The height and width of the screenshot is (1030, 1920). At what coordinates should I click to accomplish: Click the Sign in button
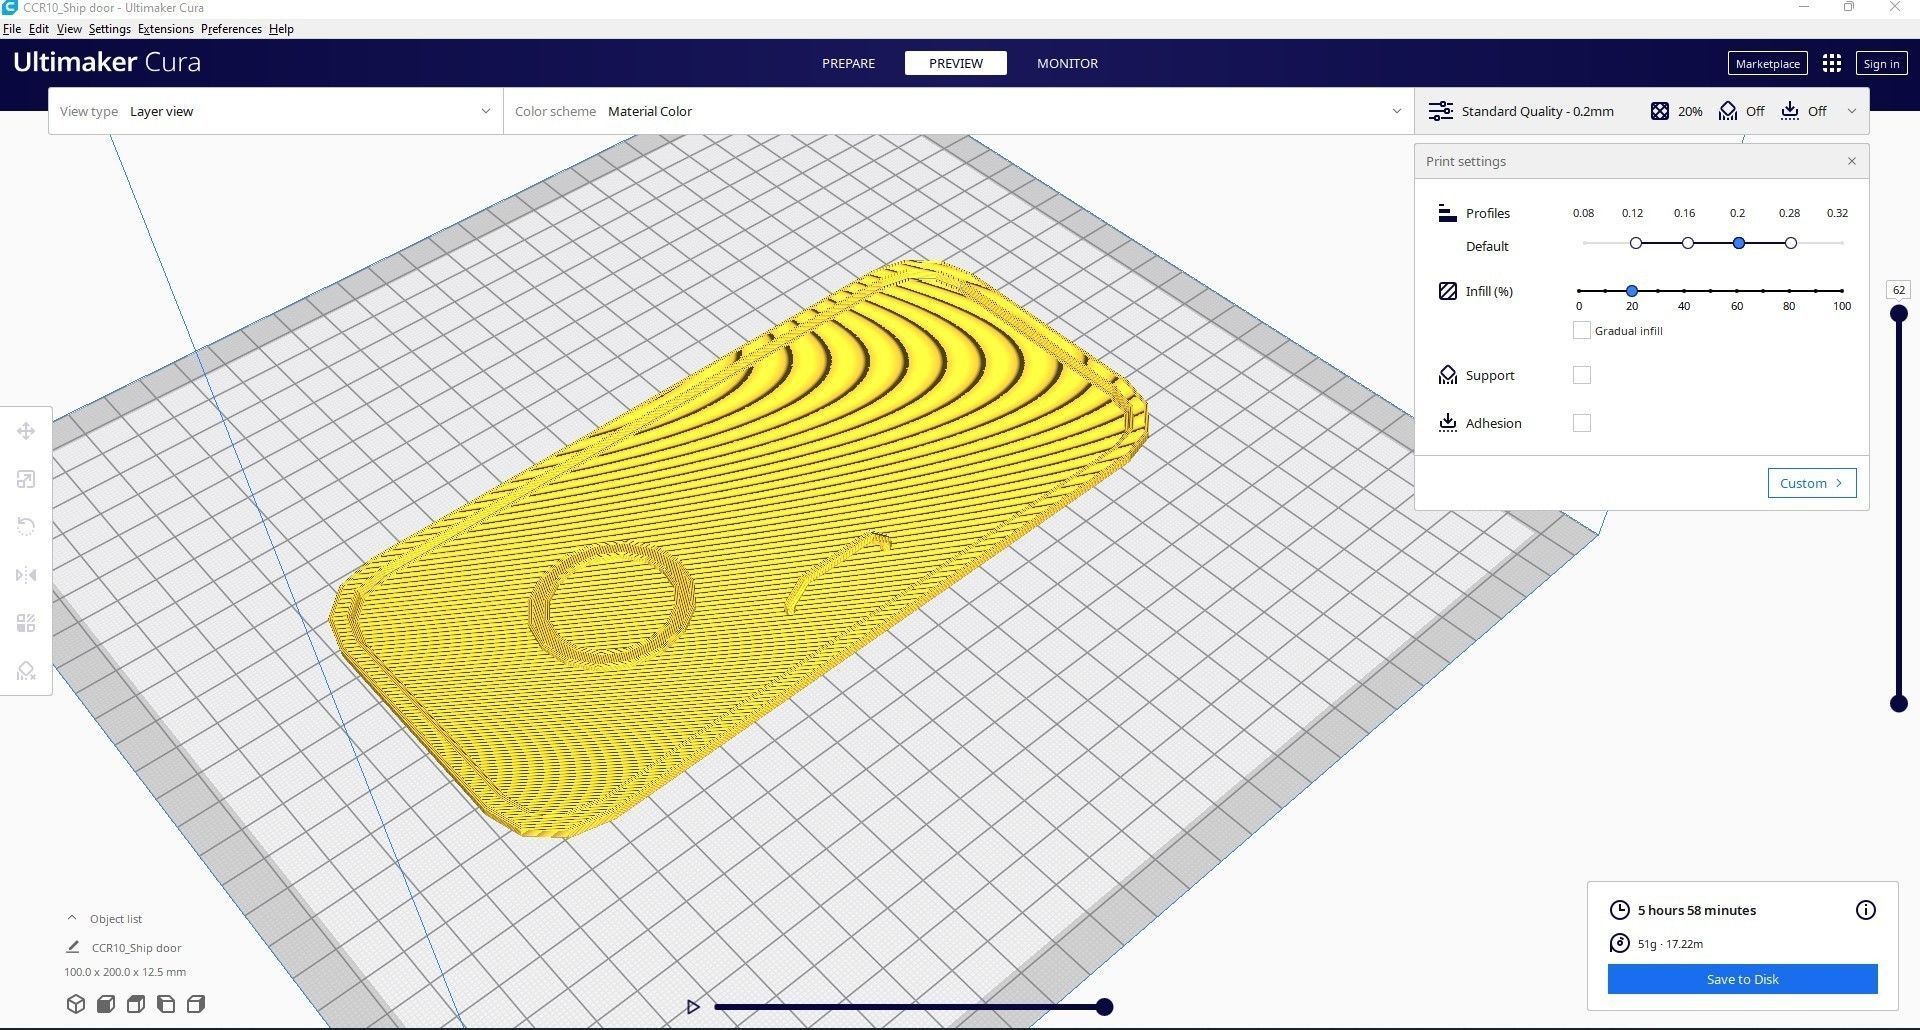[x=1881, y=63]
